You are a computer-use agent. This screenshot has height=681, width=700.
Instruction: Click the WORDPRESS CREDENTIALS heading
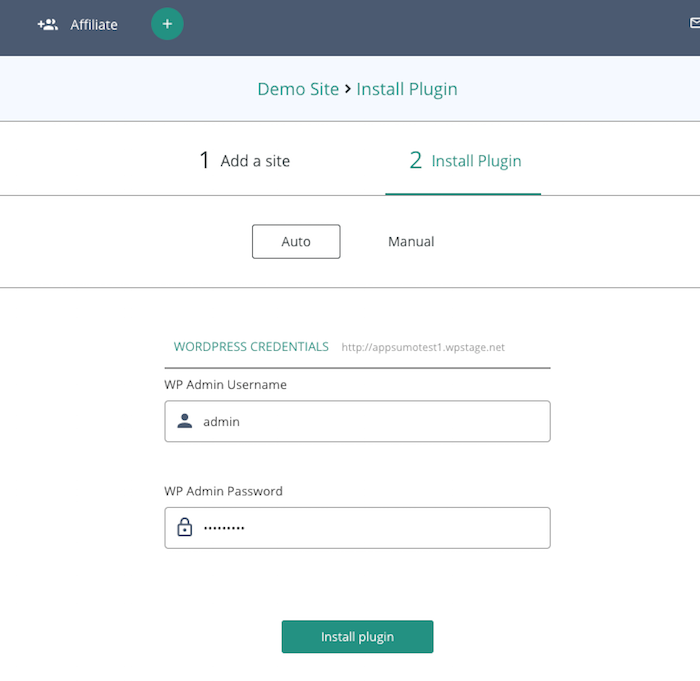click(251, 347)
